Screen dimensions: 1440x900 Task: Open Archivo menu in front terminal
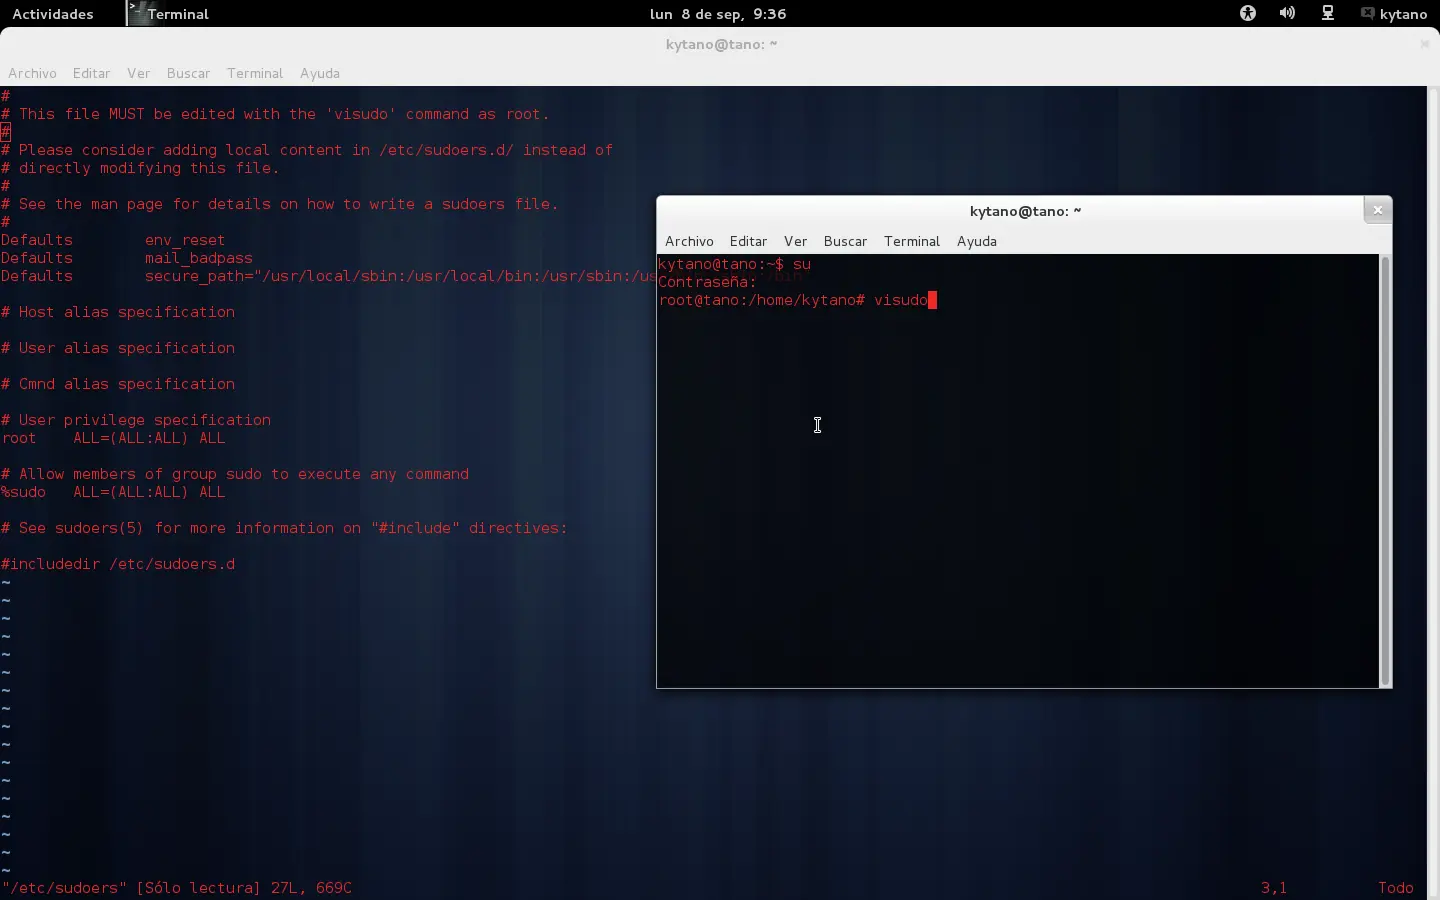[689, 241]
